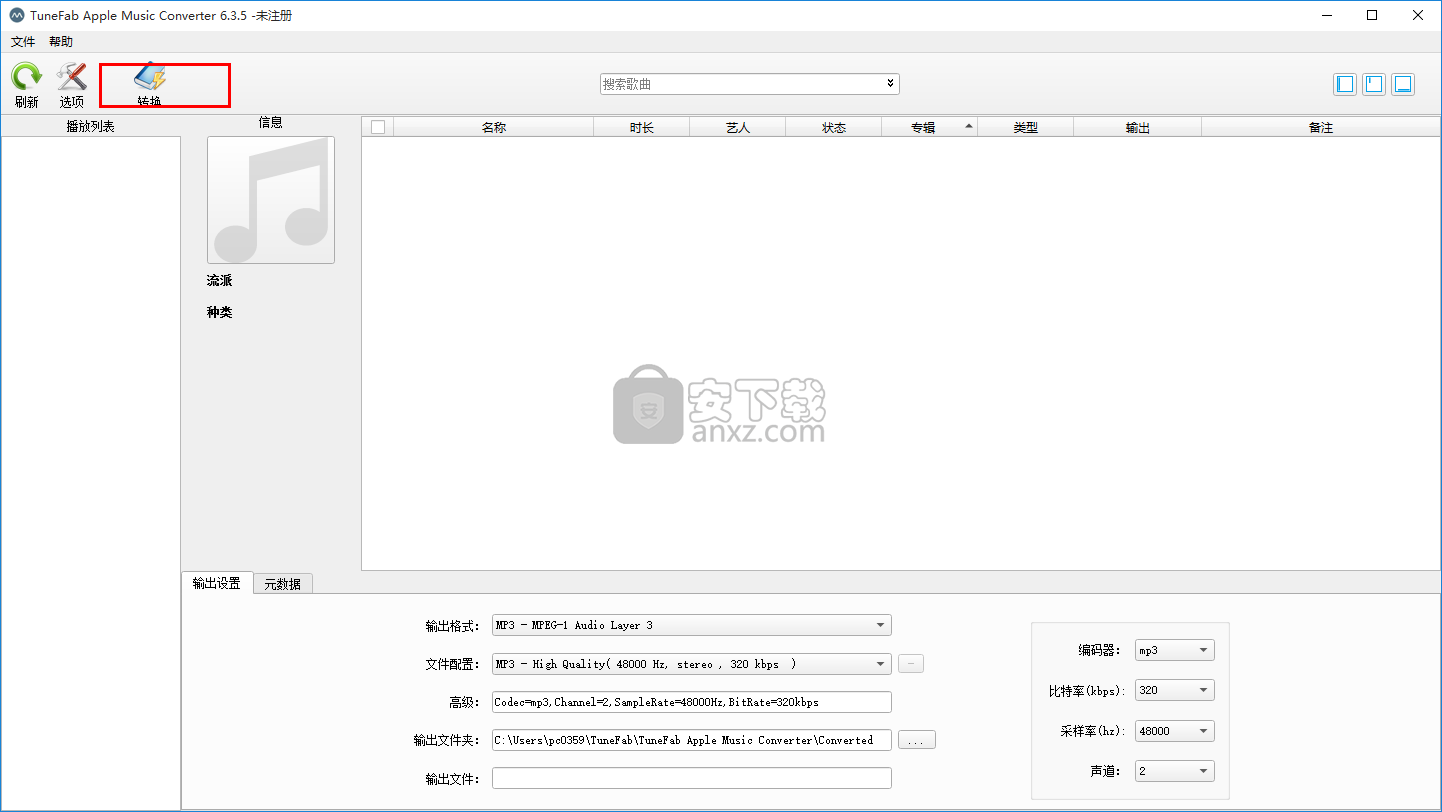Open the 编码器 mp3 dropdown

click(x=1175, y=650)
